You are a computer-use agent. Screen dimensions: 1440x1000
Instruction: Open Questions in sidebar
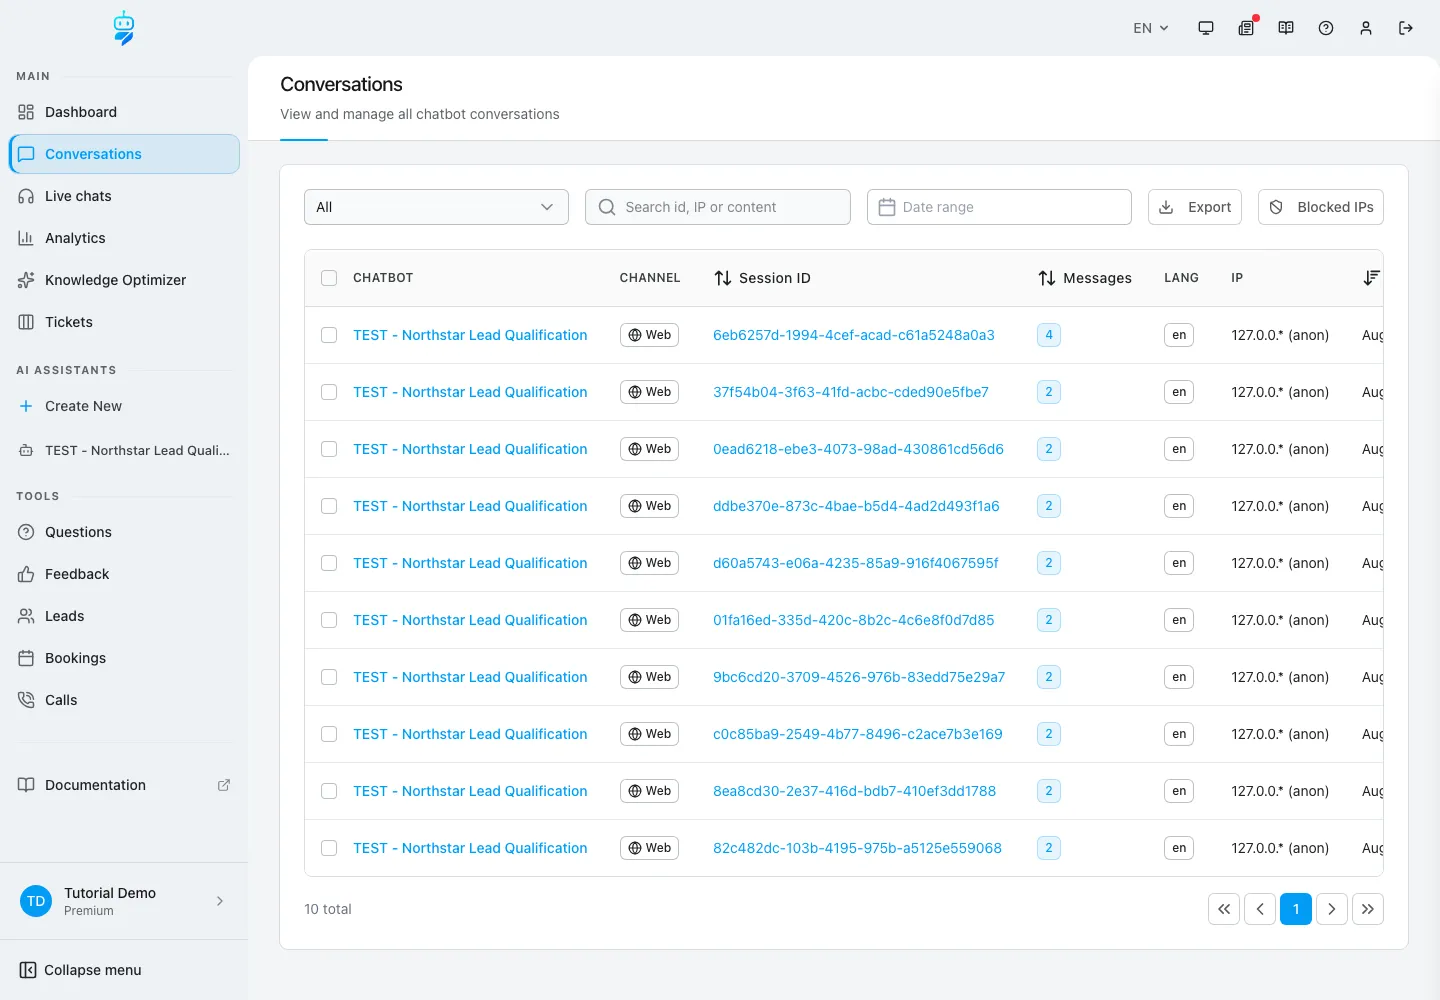click(124, 532)
